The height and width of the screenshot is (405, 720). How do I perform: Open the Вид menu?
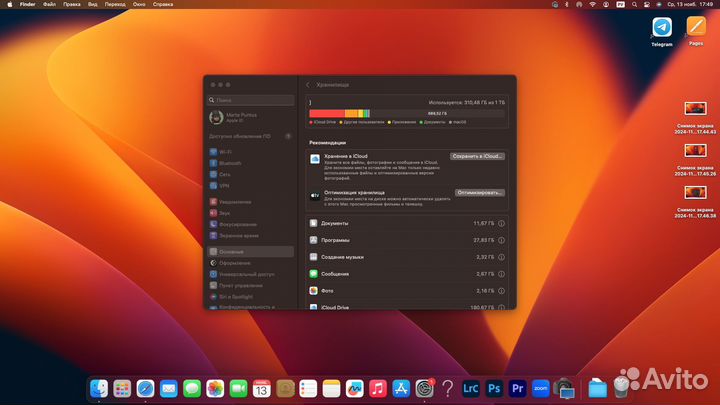[92, 4]
